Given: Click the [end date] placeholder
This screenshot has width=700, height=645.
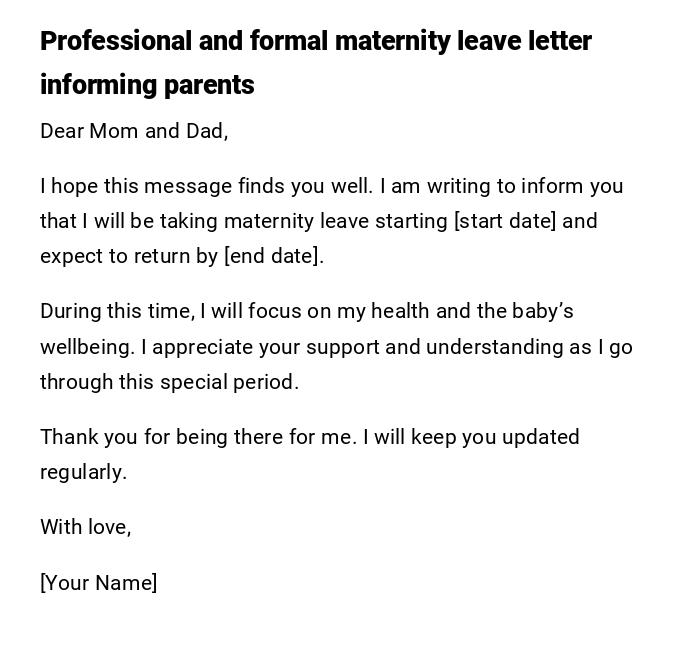Looking at the screenshot, I should [x=273, y=256].
